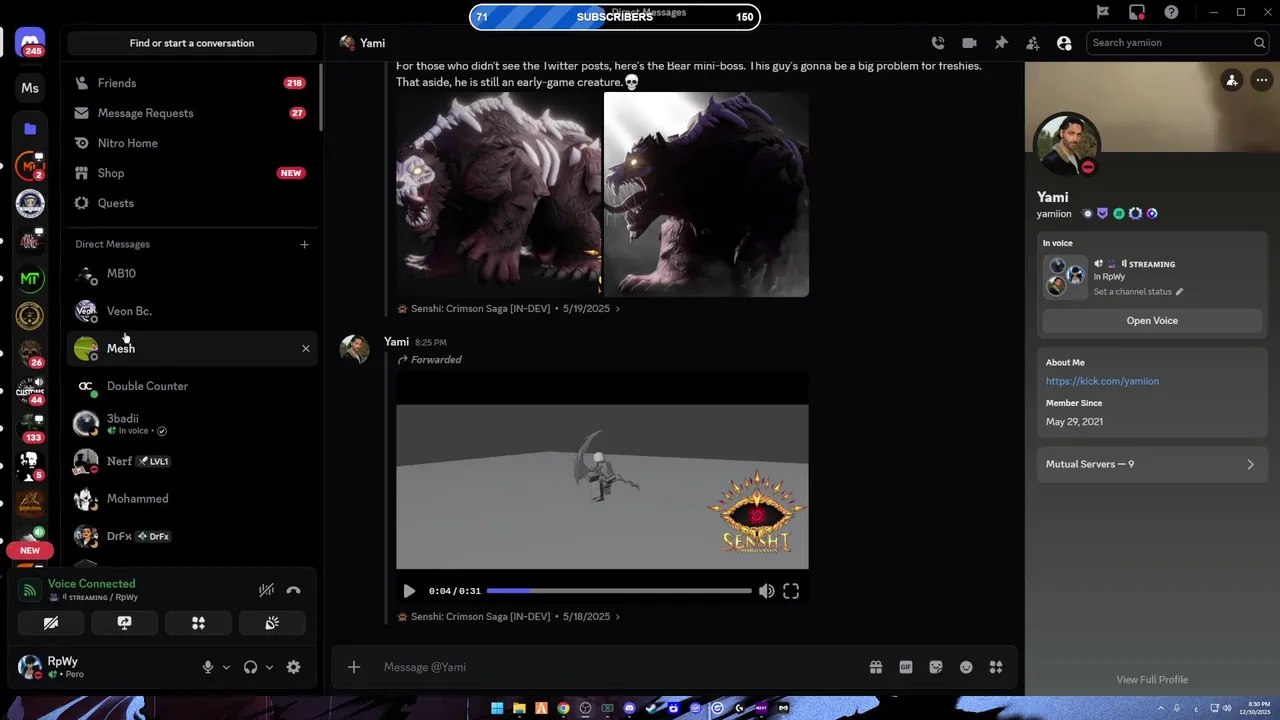
Task: Open microphone input options dropdown
Action: (x=226, y=667)
